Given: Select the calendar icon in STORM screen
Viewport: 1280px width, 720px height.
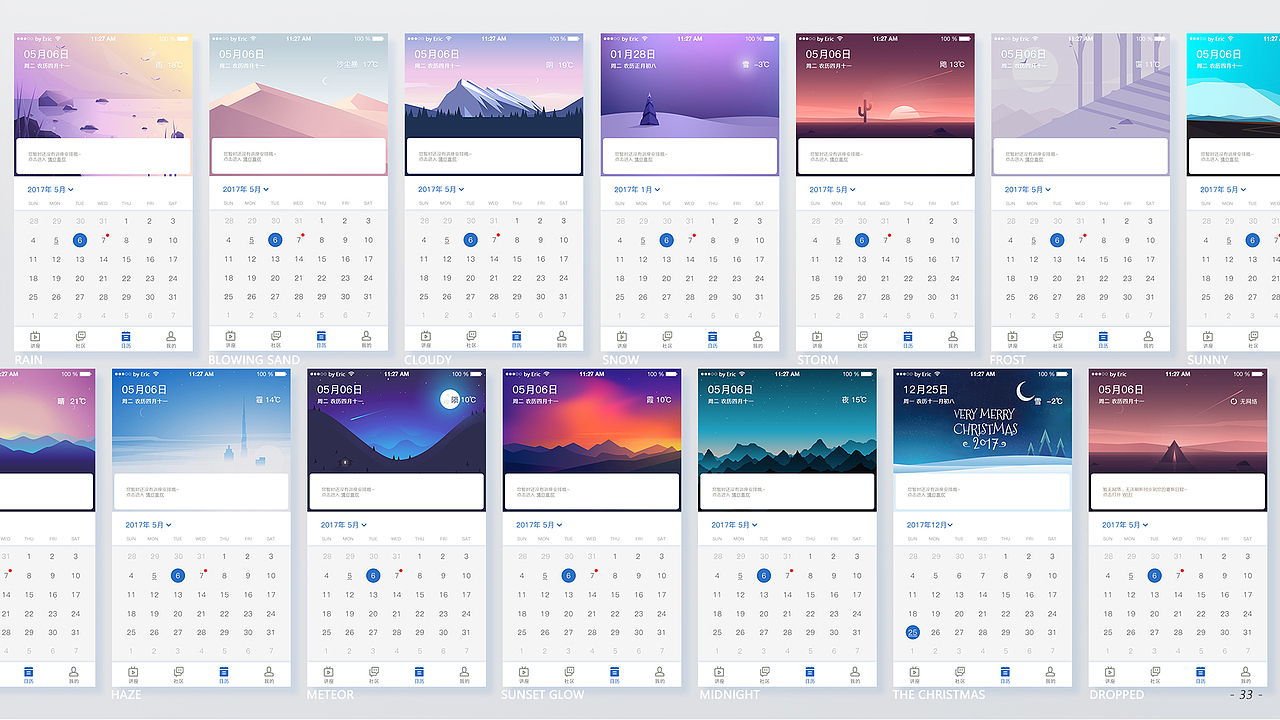Looking at the screenshot, I should (908, 337).
